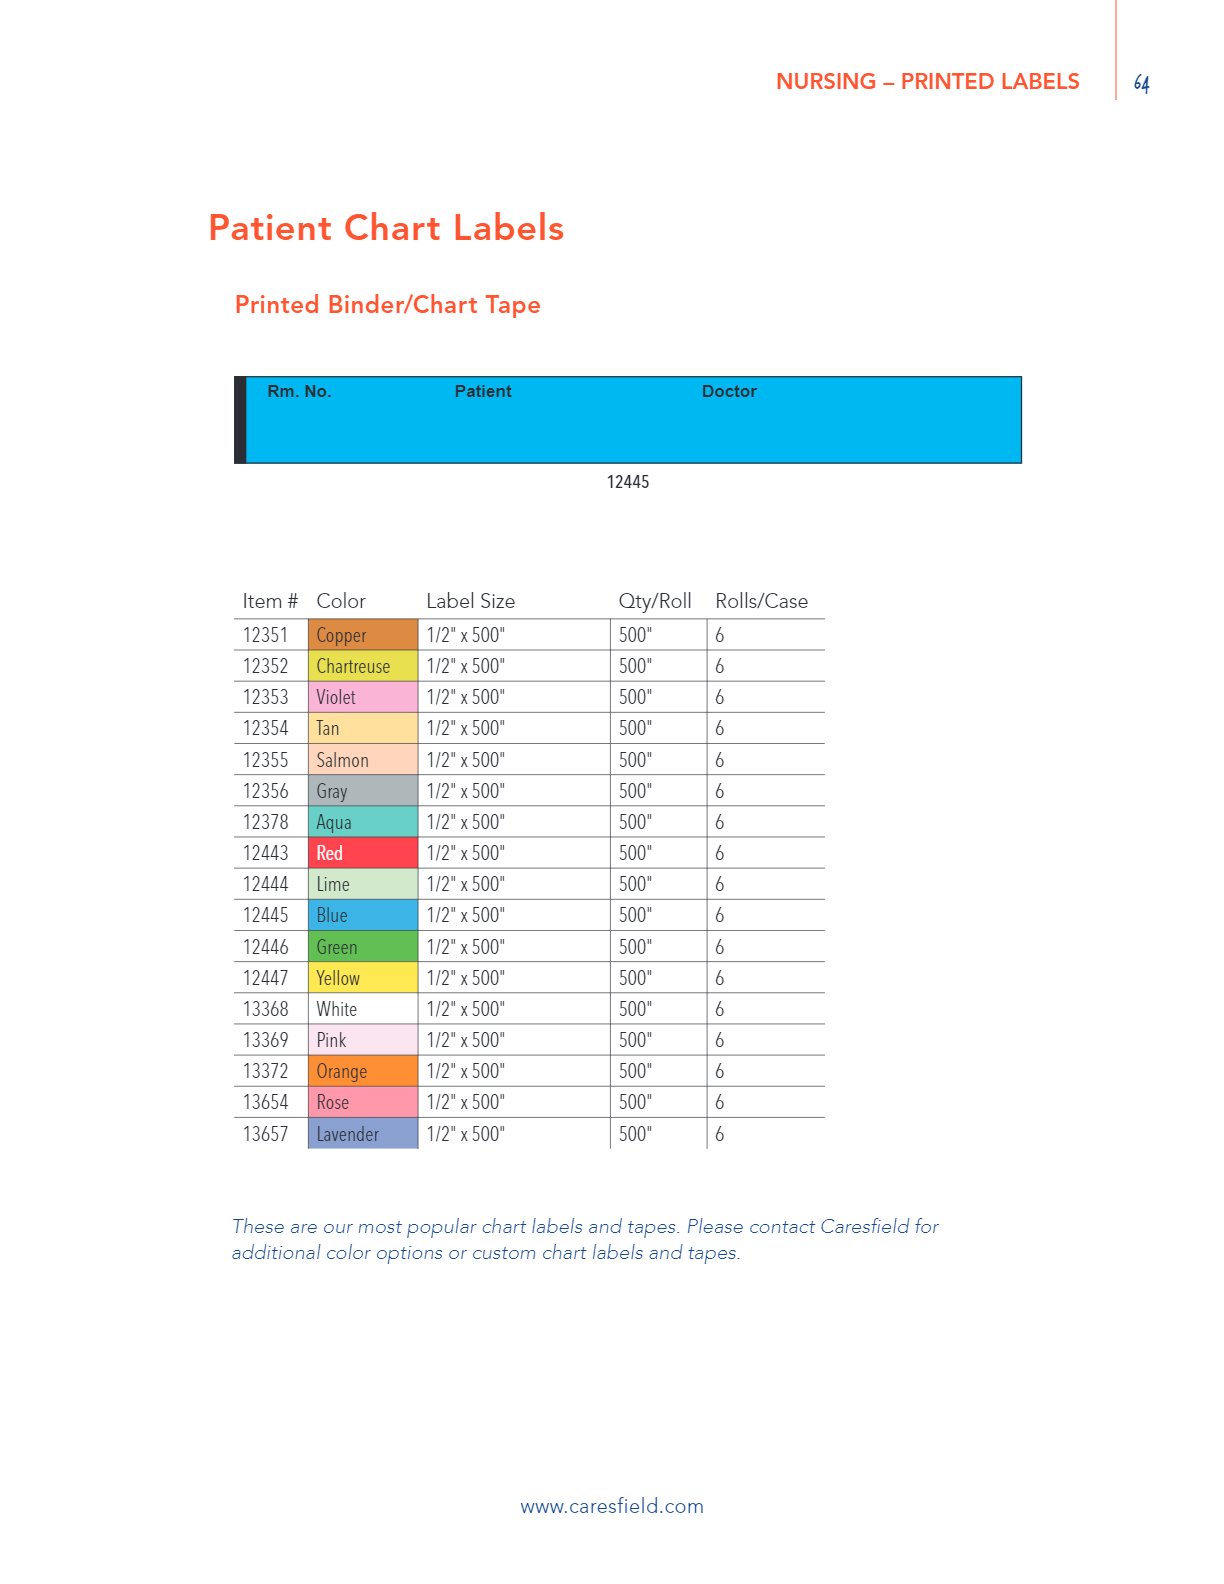This screenshot has width=1224, height=1584.
Task: Select the Aqua color cell
Action: [x=362, y=822]
